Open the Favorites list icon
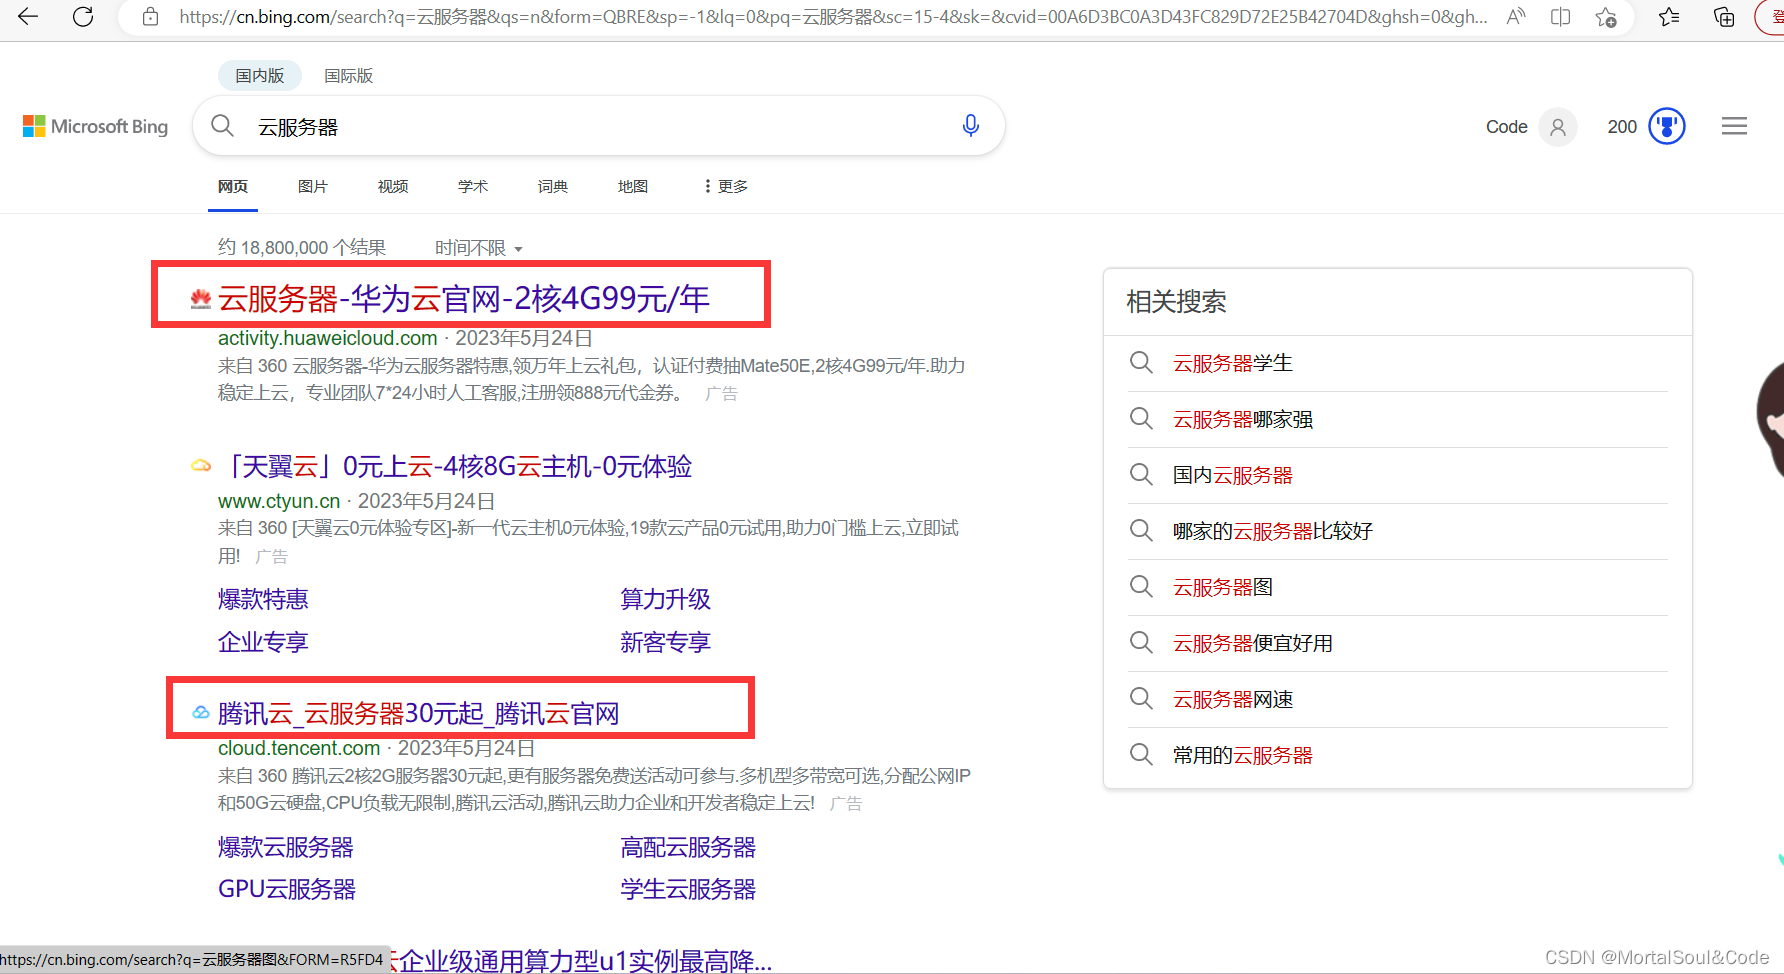Viewport: 1784px width, 974px height. [1669, 17]
